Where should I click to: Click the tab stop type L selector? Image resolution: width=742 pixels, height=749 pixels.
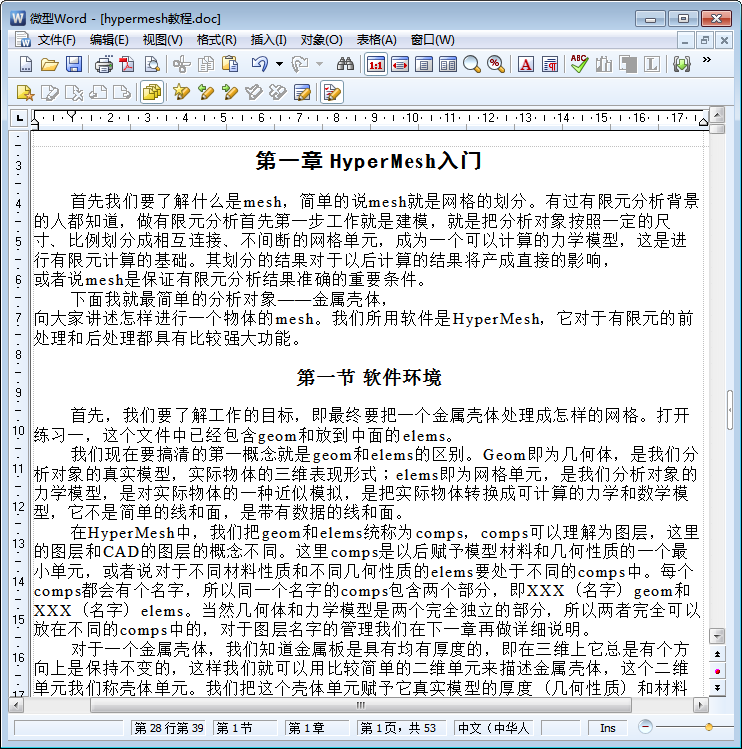(19, 118)
